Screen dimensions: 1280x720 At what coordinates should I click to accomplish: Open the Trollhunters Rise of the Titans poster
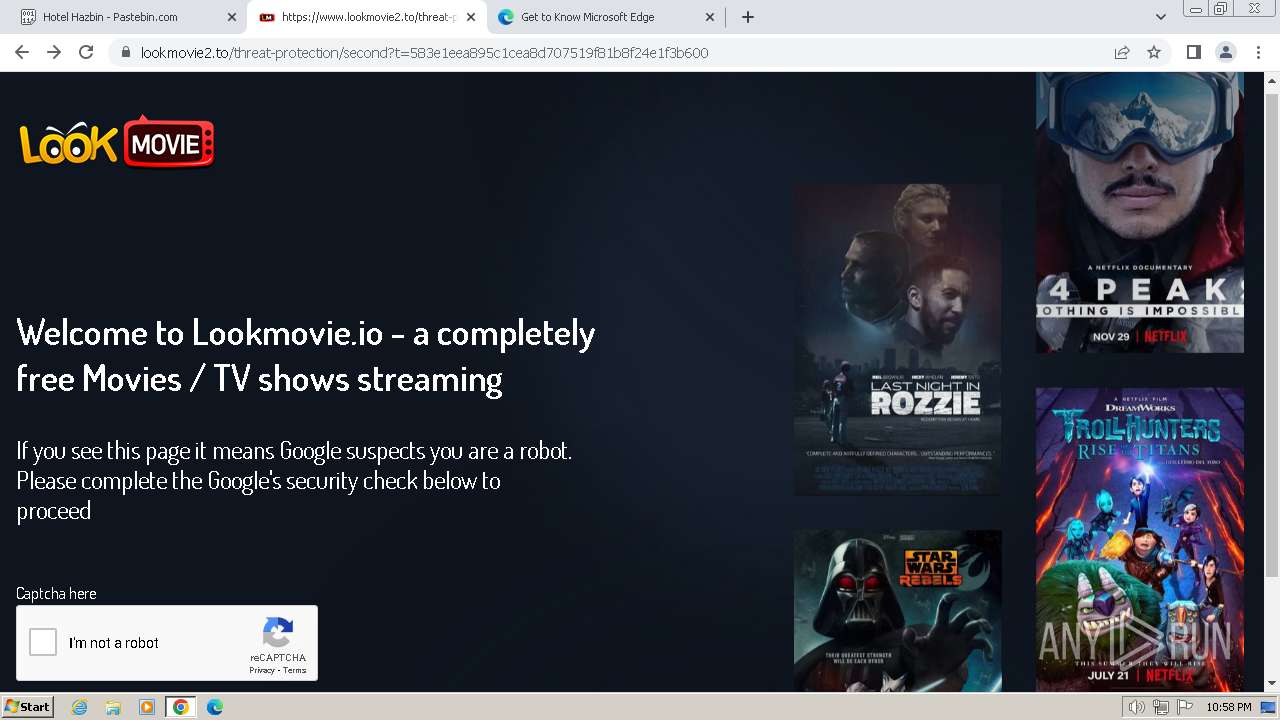click(x=1140, y=540)
